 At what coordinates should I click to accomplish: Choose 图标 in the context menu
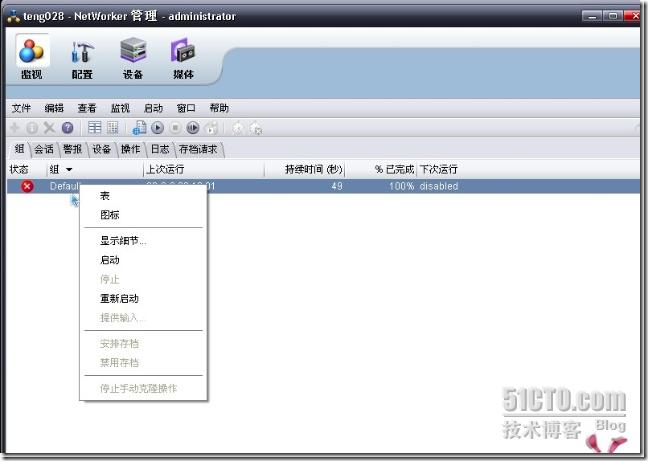(x=143, y=215)
